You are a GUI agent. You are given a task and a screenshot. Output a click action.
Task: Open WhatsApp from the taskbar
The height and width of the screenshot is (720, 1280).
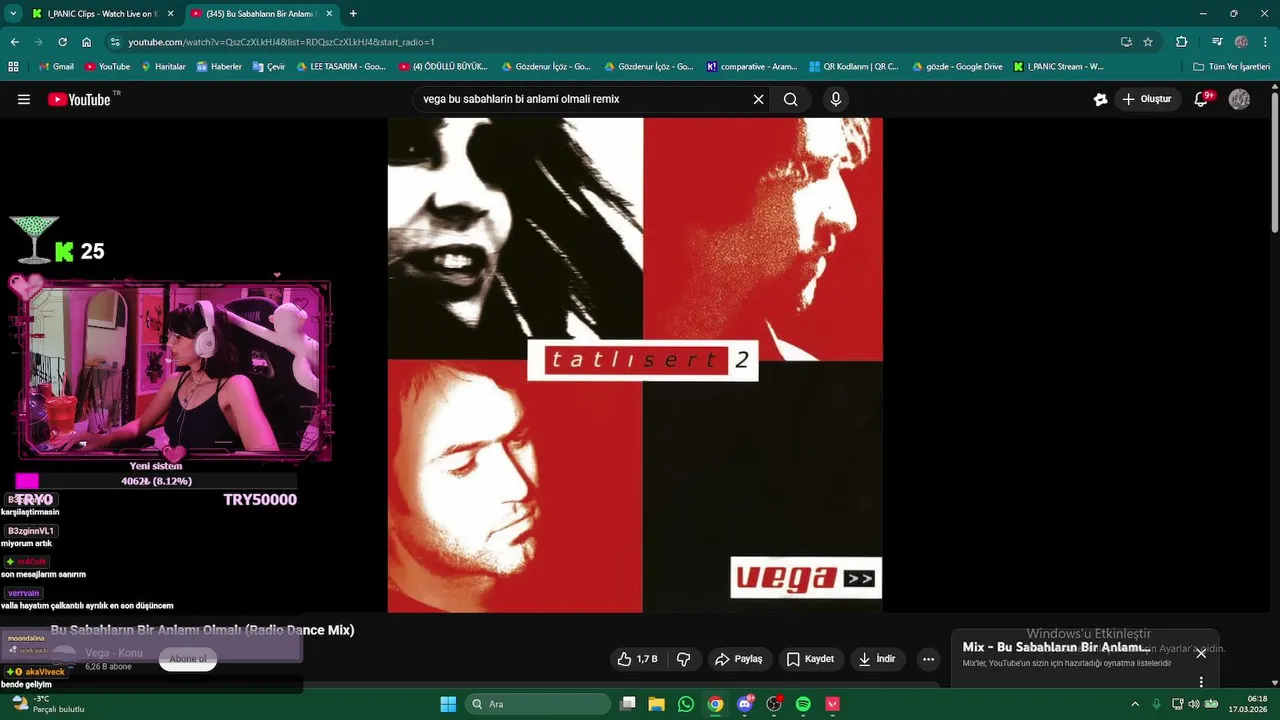pos(685,704)
